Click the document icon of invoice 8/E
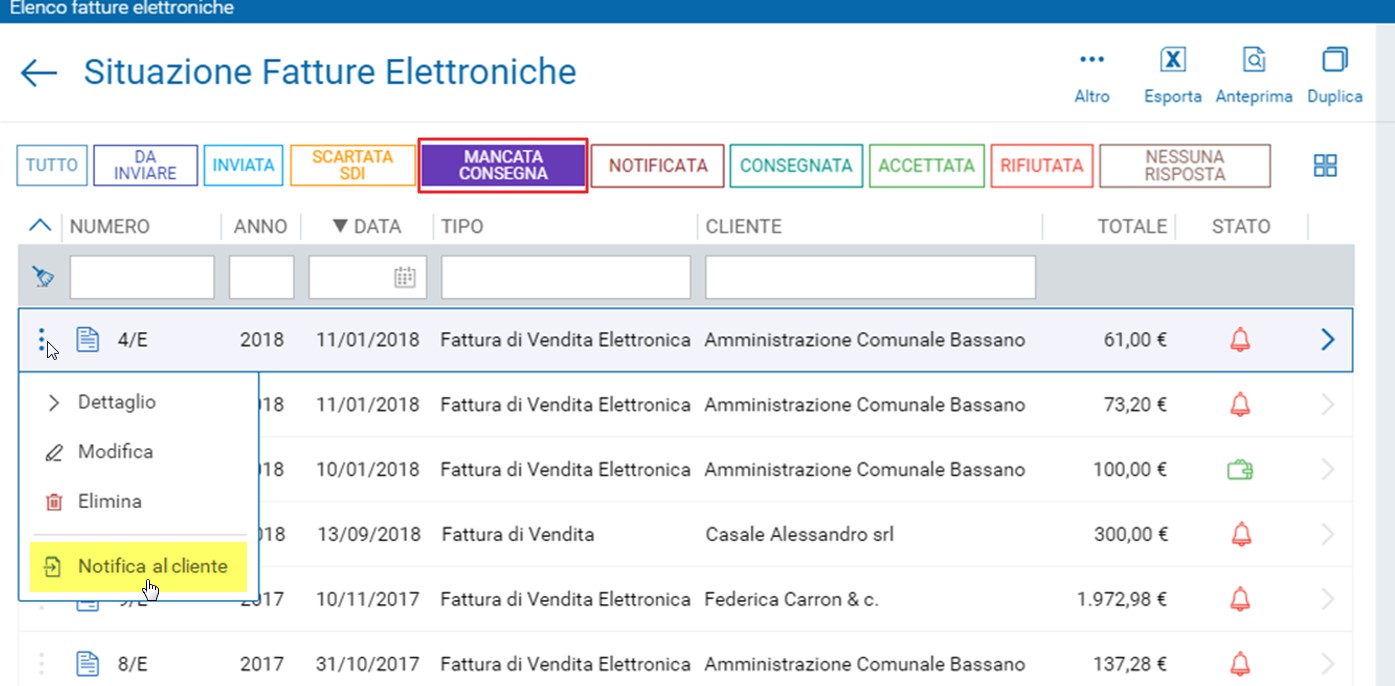This screenshot has width=1395, height=686. click(x=88, y=663)
